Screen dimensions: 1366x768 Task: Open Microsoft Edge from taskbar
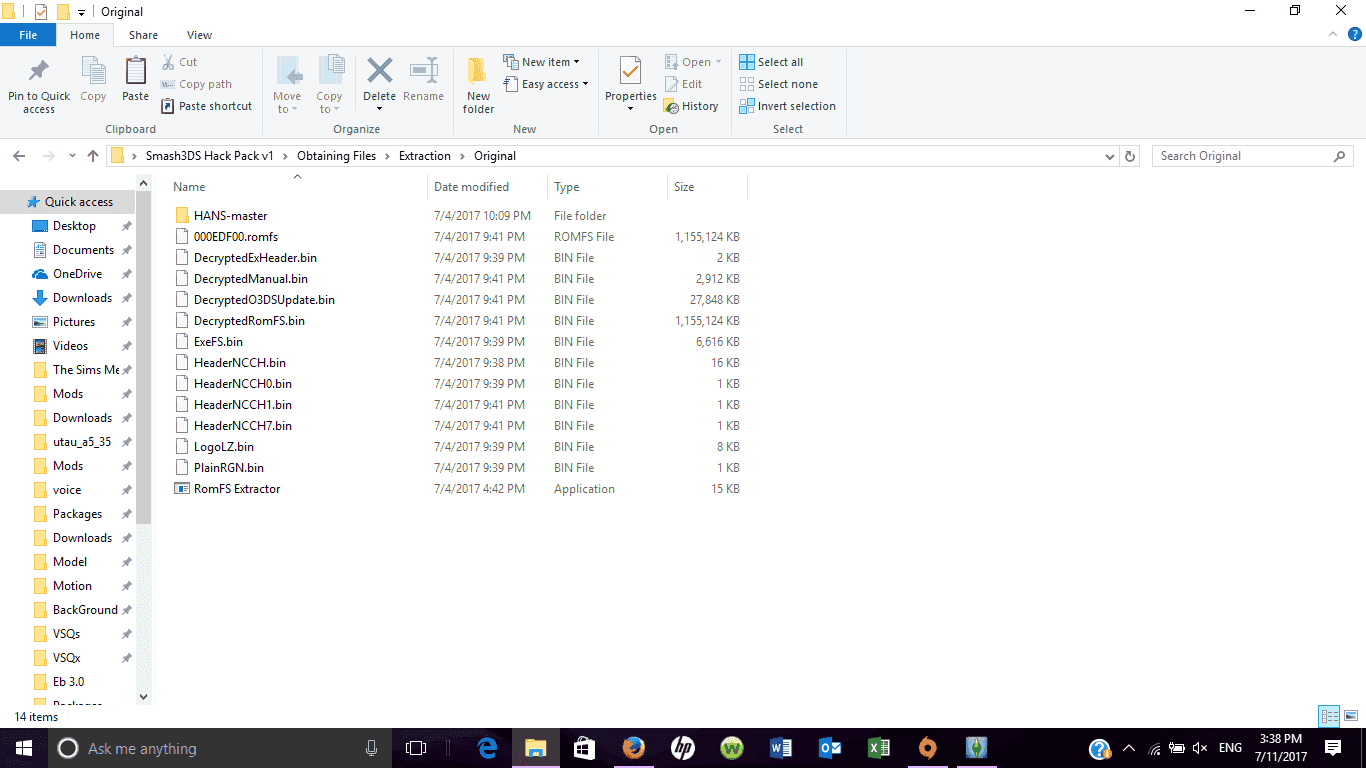point(488,748)
